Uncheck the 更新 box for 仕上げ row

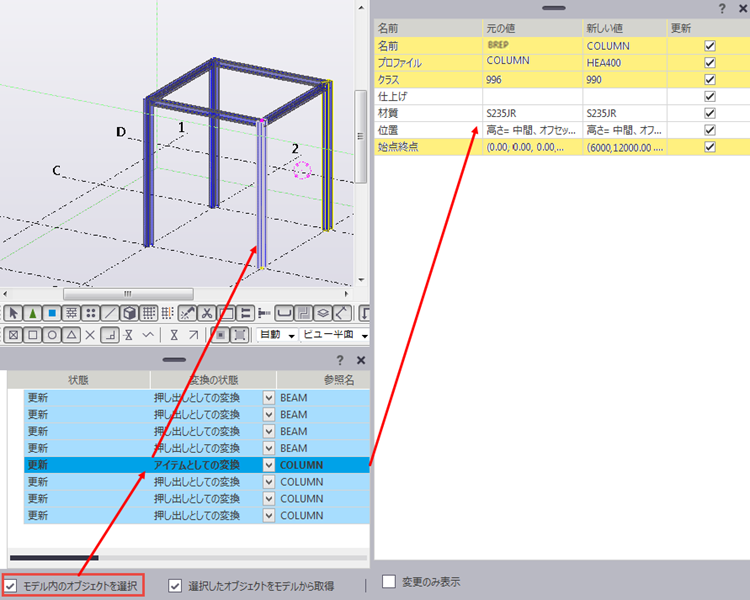point(710,96)
